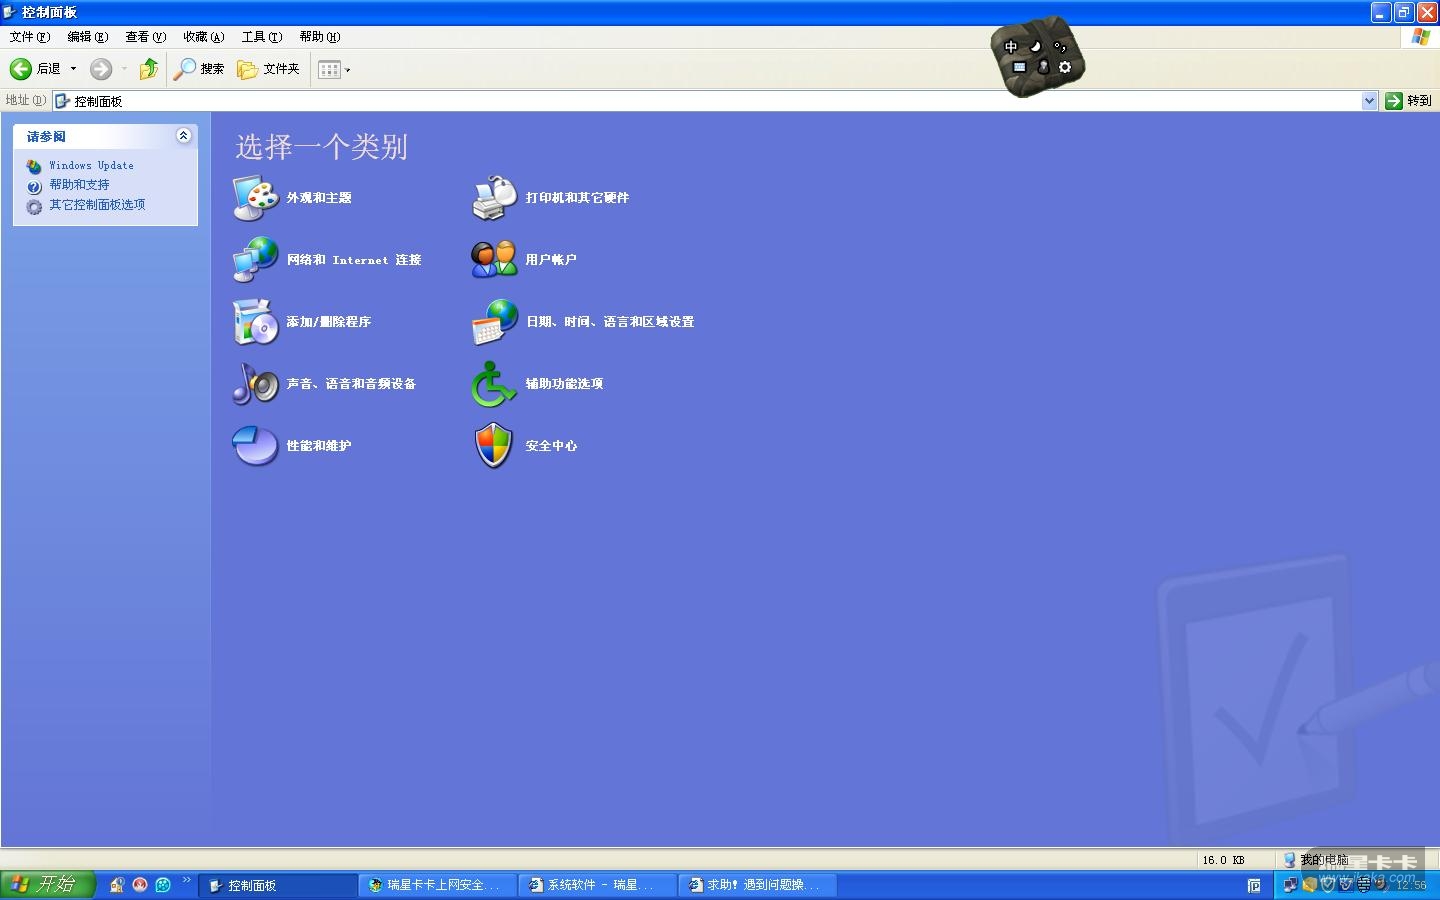1440x900 pixels.
Task: Toggle the 中 Chinese/English input mode
Action: 1011,47
